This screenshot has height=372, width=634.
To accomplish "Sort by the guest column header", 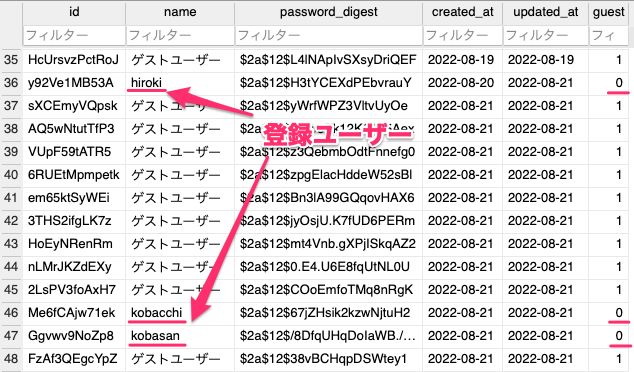I will coord(609,12).
